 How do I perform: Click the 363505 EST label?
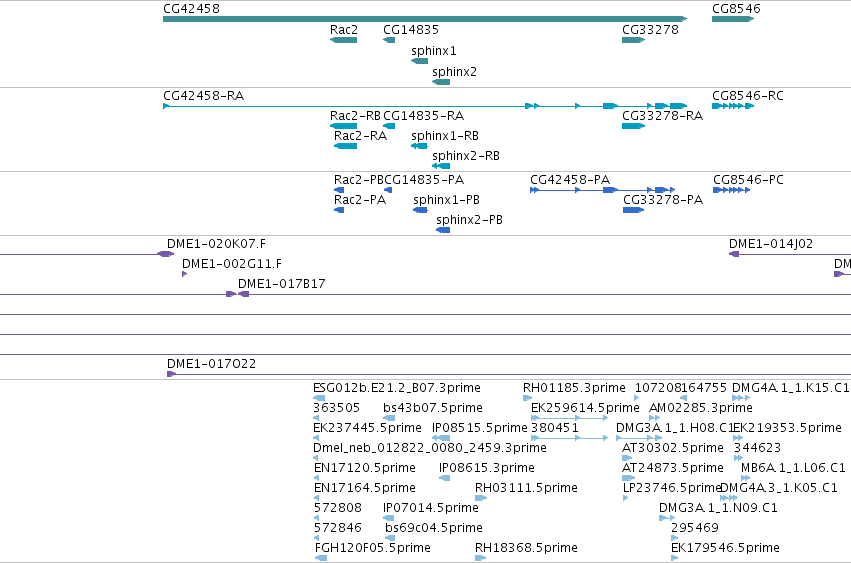(336, 408)
